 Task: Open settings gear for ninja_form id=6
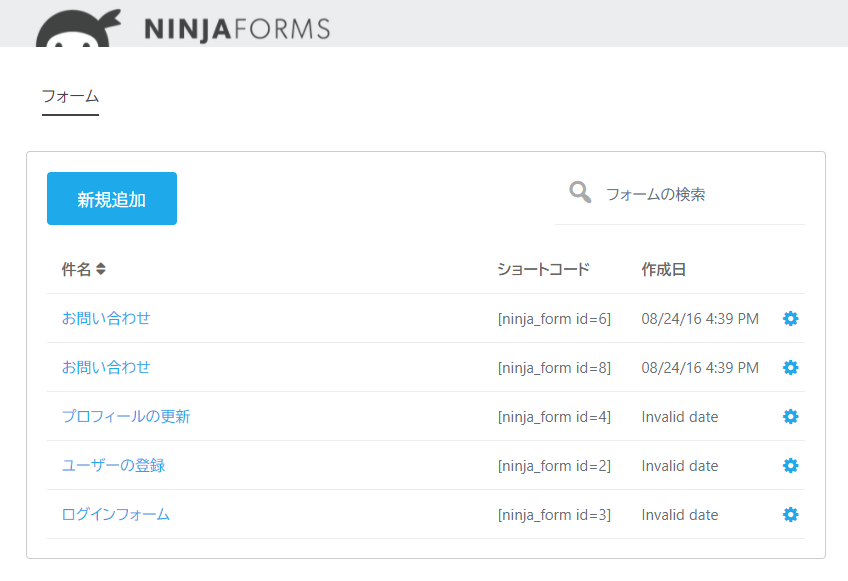click(x=790, y=319)
